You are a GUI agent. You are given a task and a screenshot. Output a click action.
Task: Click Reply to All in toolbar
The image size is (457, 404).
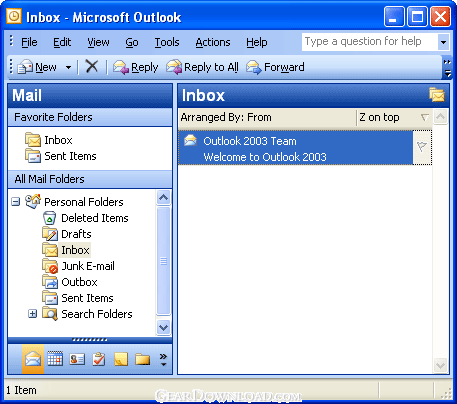tap(202, 67)
